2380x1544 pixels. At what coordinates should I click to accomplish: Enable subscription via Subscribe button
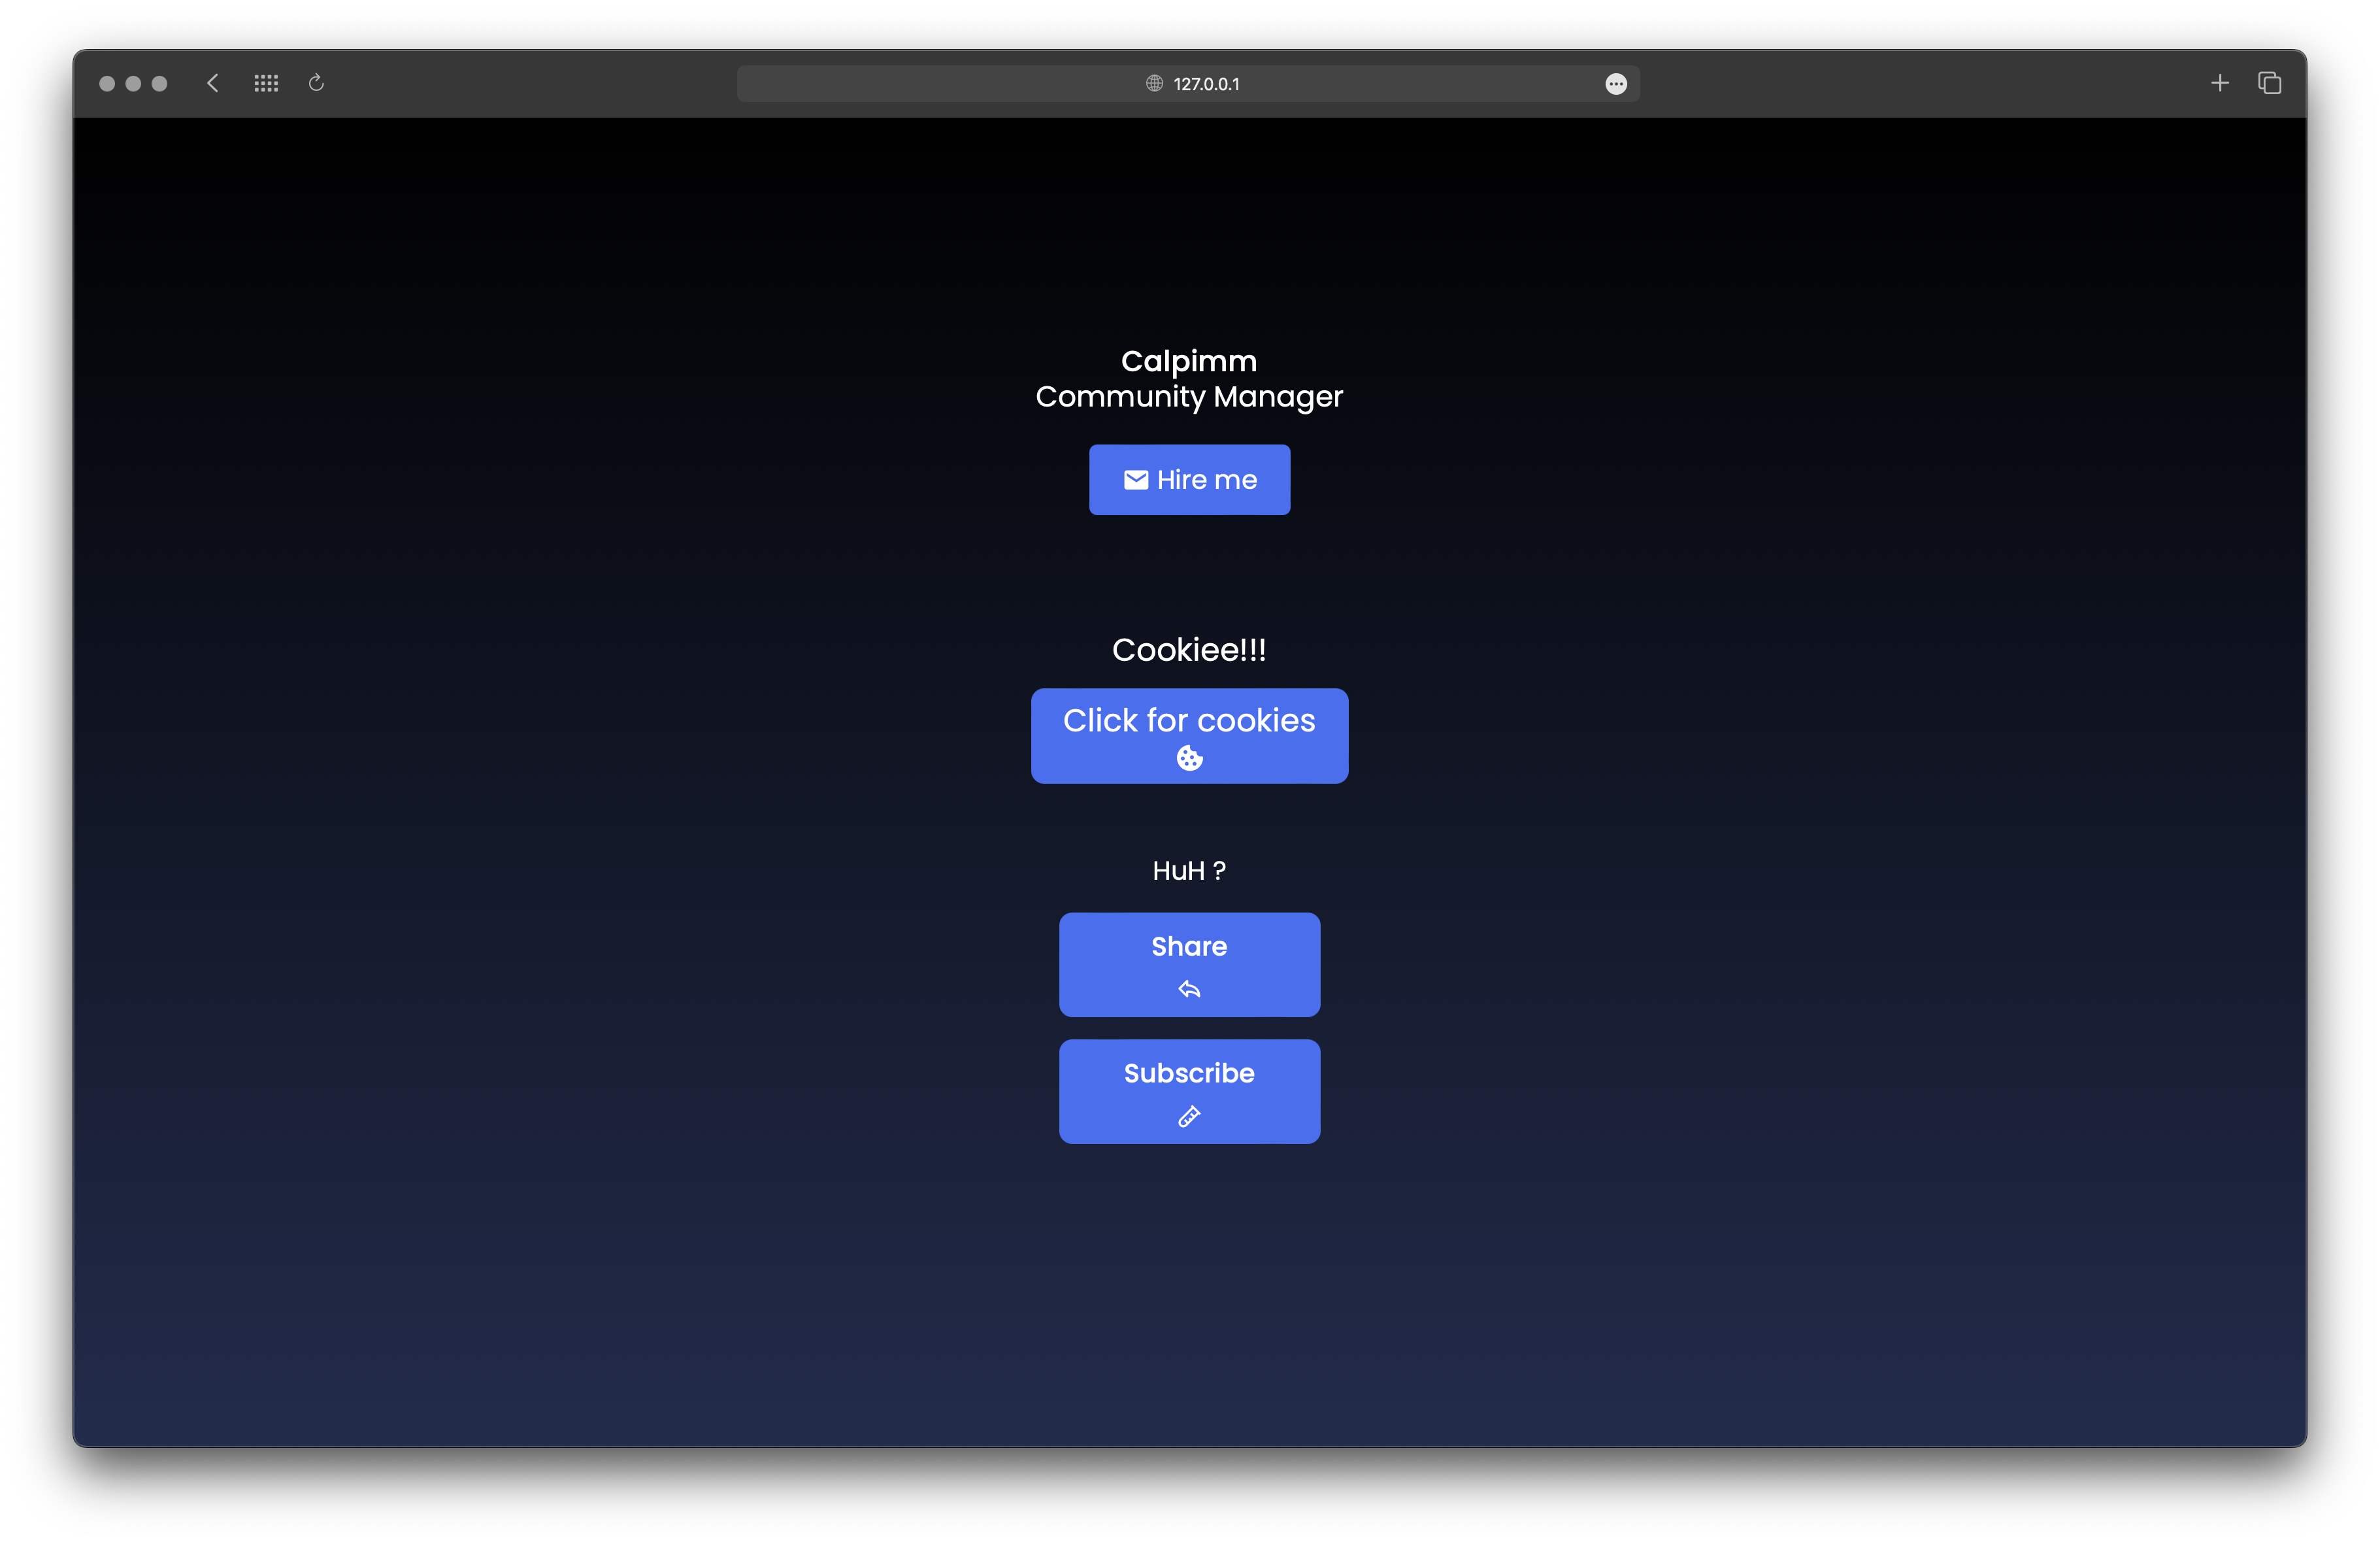(x=1190, y=1091)
